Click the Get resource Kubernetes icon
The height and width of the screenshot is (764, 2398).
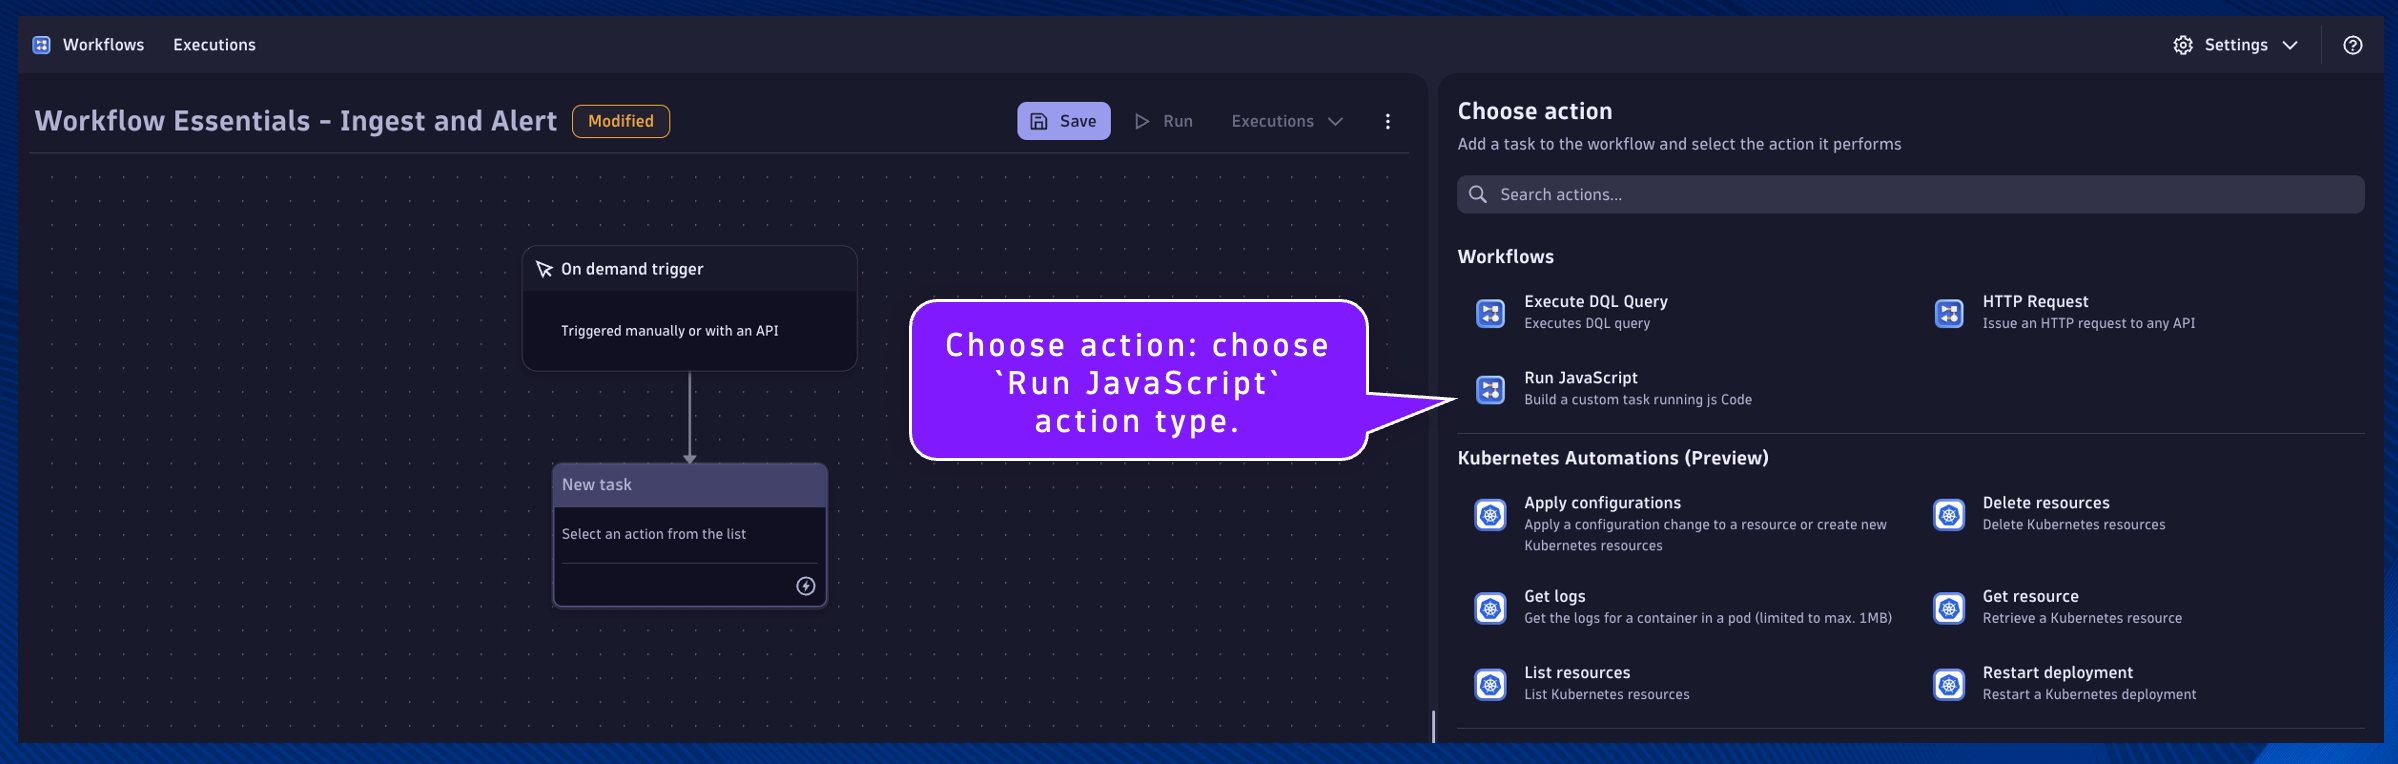click(1949, 608)
